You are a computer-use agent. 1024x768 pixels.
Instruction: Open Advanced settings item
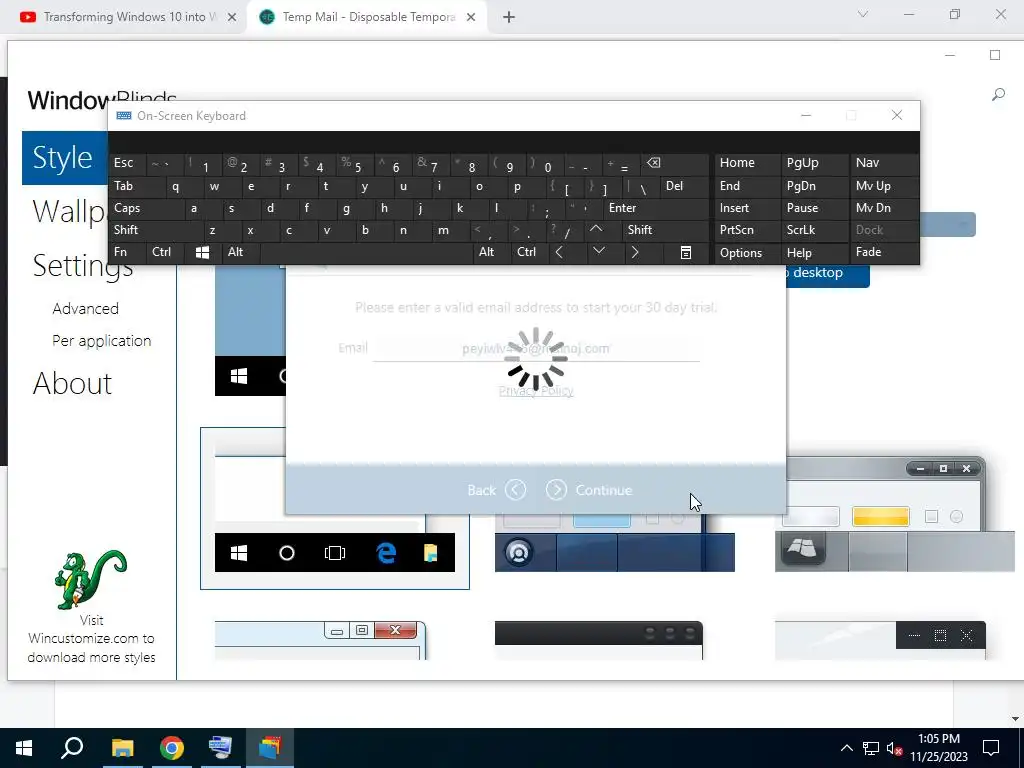[x=86, y=308]
